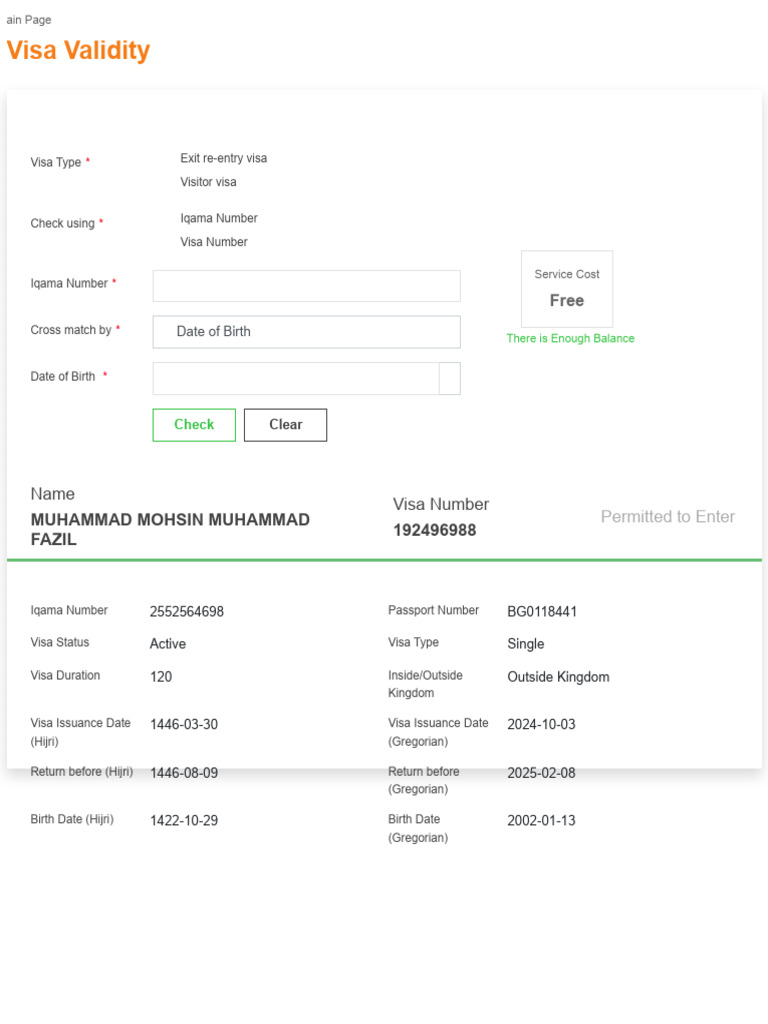Click Gregorian return date 2025-02-08
The image size is (768, 1024).
coord(541,773)
